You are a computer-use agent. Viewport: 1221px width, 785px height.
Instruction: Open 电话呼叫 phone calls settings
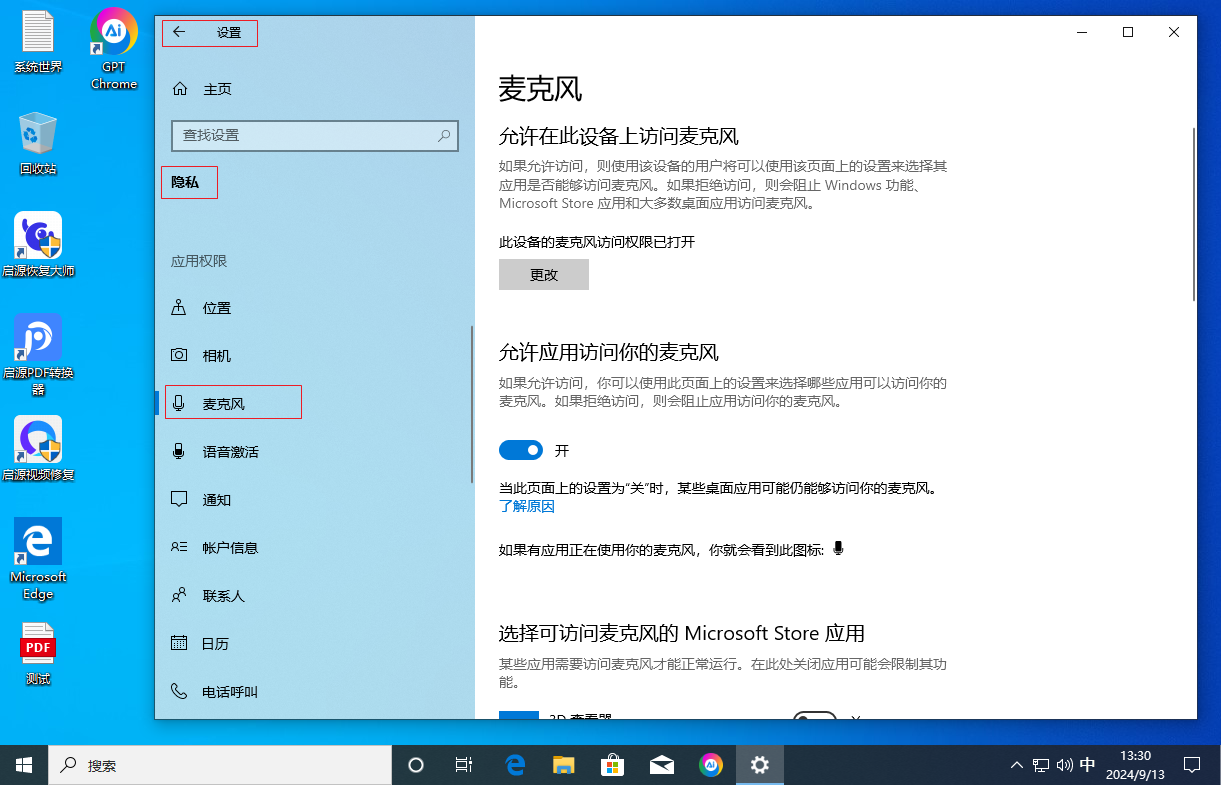tap(230, 692)
